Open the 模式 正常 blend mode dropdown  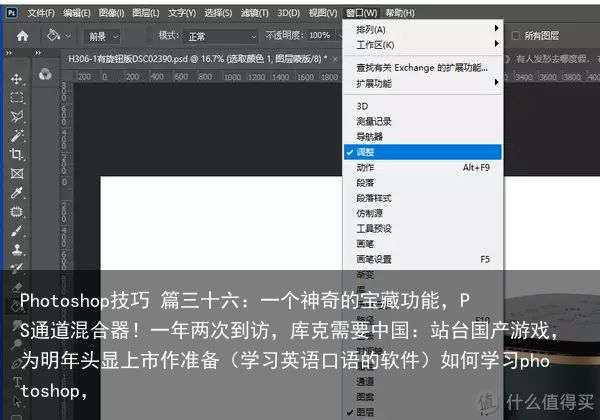click(x=220, y=37)
